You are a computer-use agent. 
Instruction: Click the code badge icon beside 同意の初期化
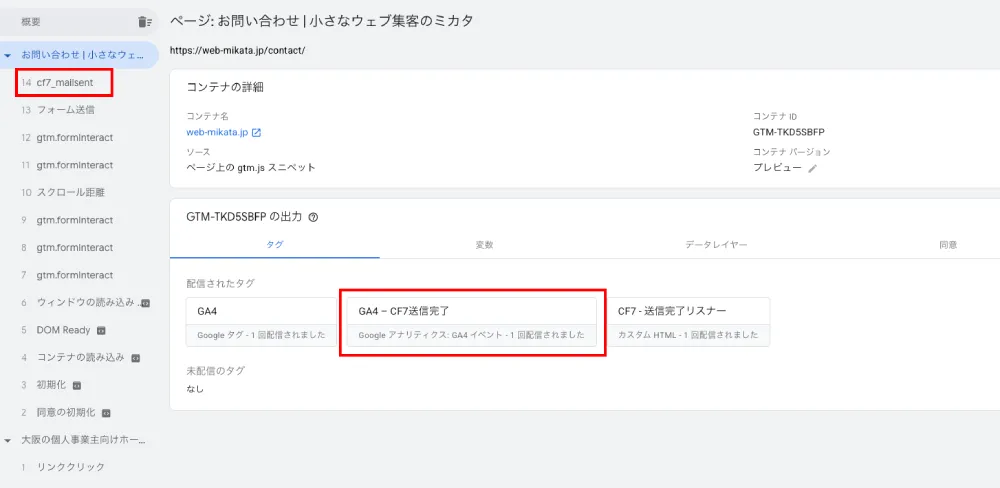tap(107, 413)
